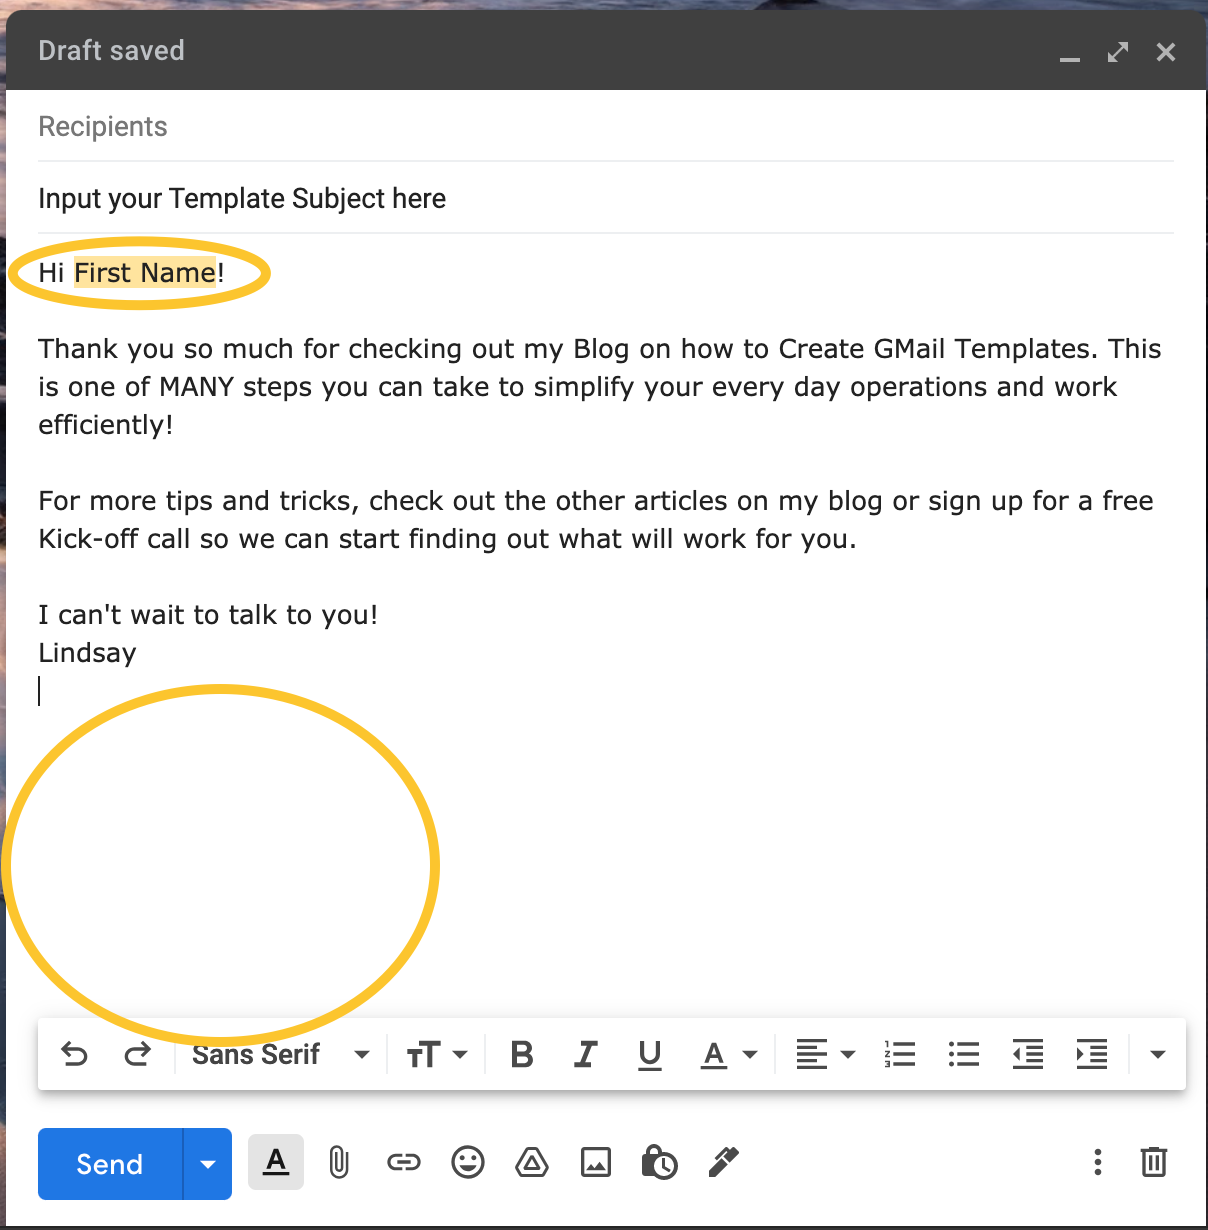Discard the draft with the trash icon
Screen dimensions: 1208x1230
1154,1162
